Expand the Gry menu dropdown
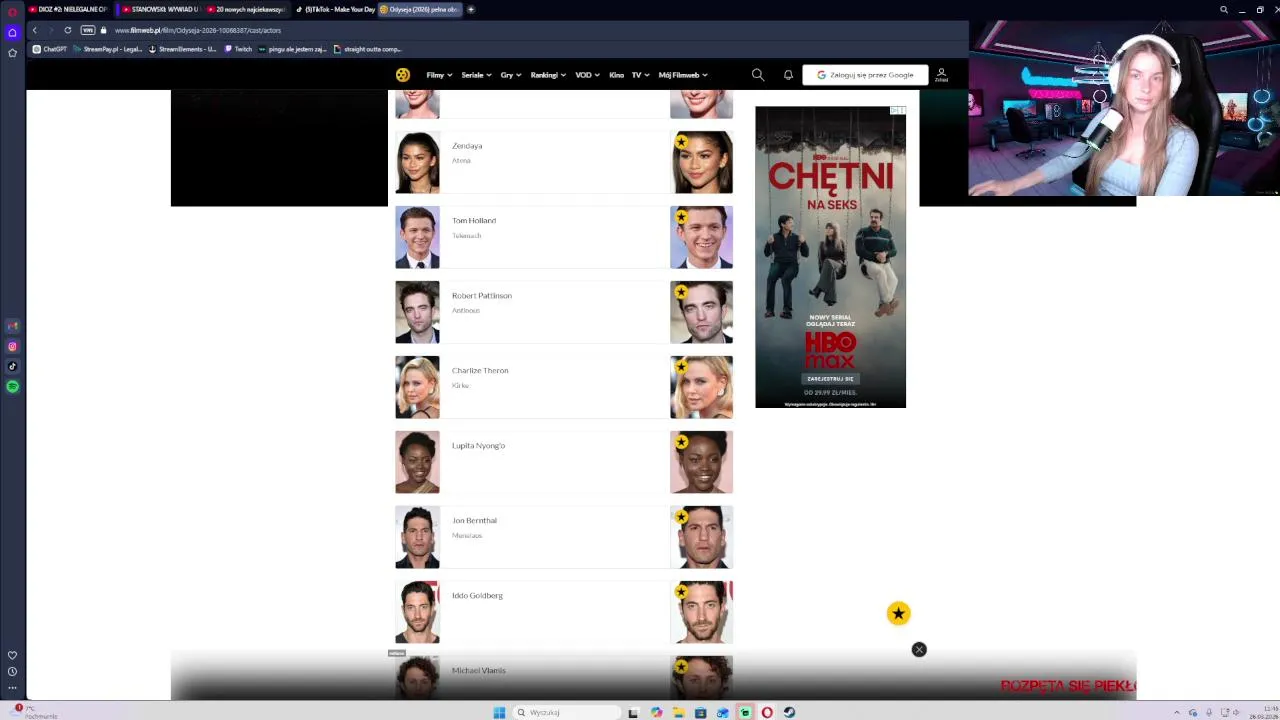Viewport: 1280px width, 720px height. [x=511, y=75]
